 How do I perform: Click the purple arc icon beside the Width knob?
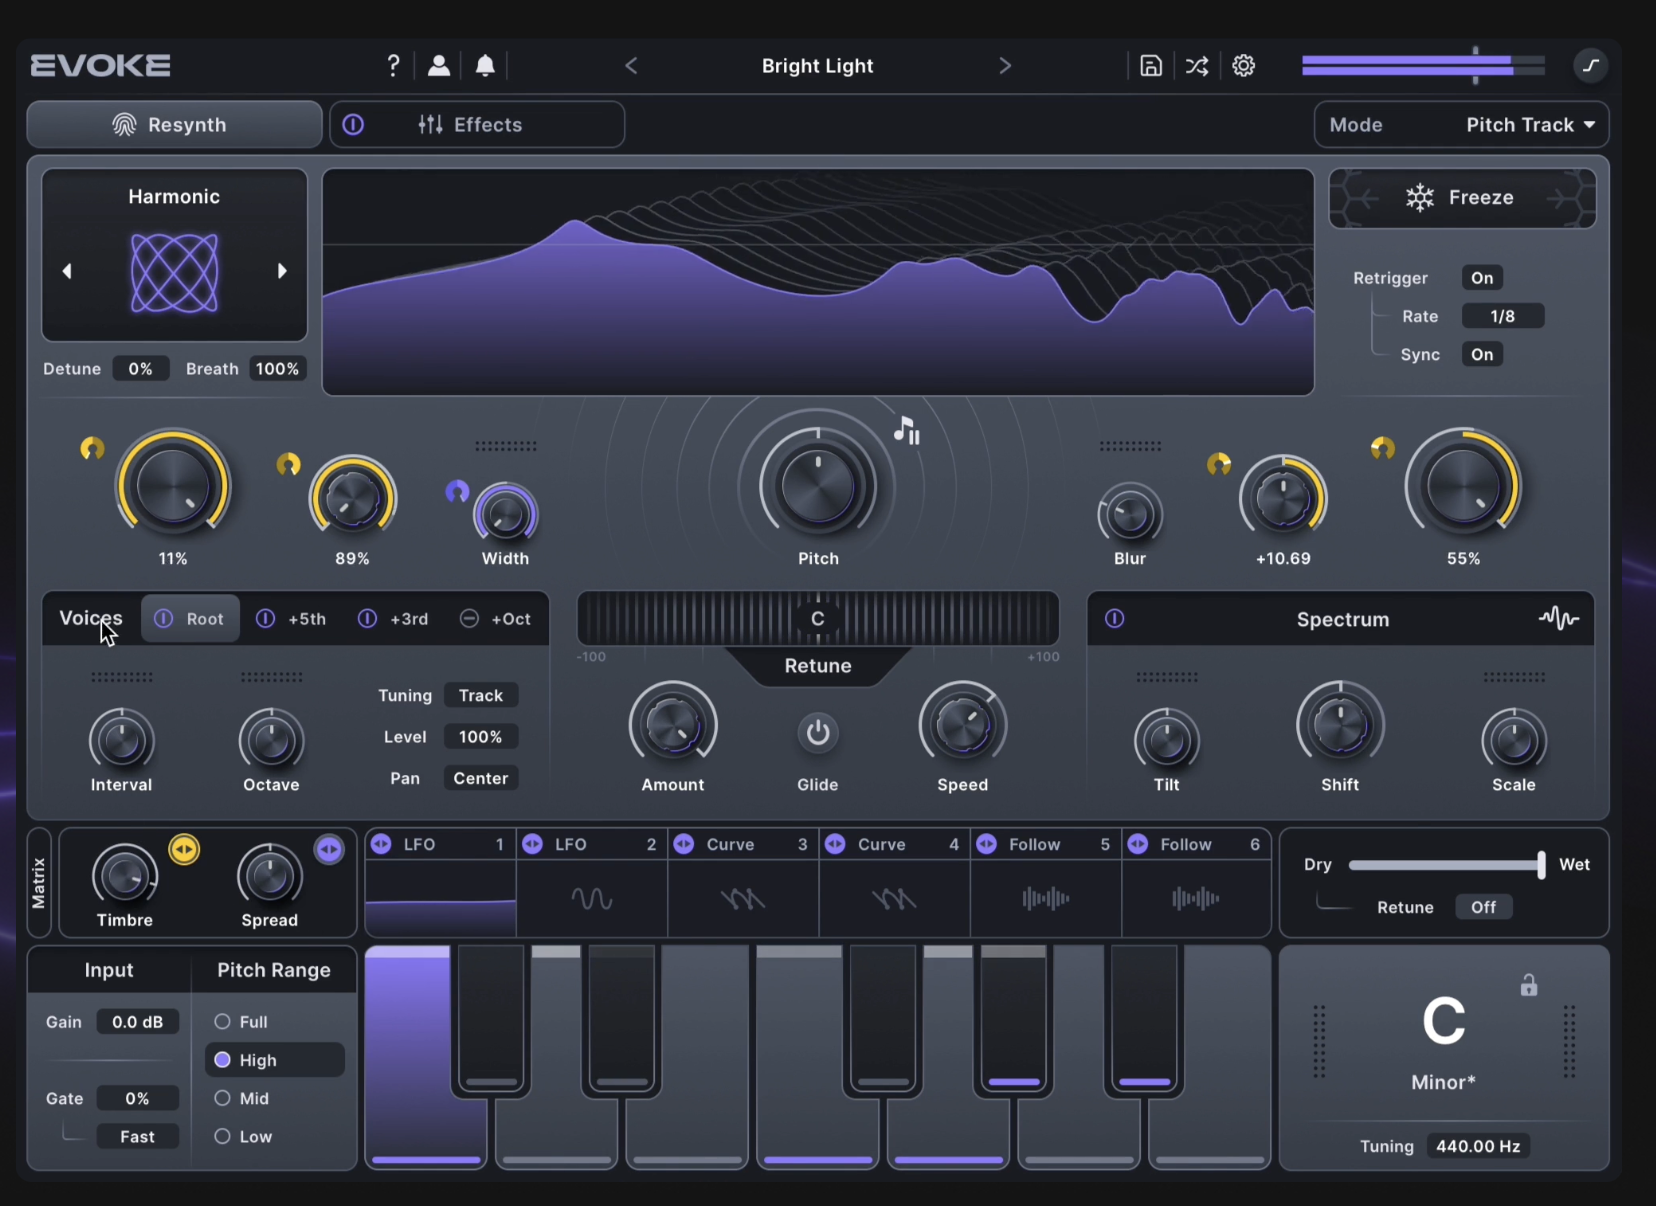pyautogui.click(x=457, y=491)
